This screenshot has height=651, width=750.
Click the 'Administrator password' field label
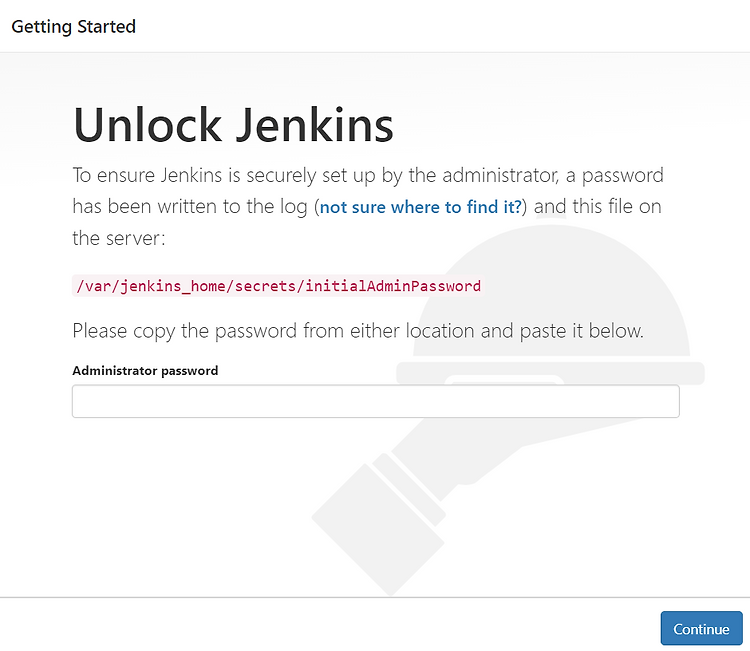[x=145, y=371]
